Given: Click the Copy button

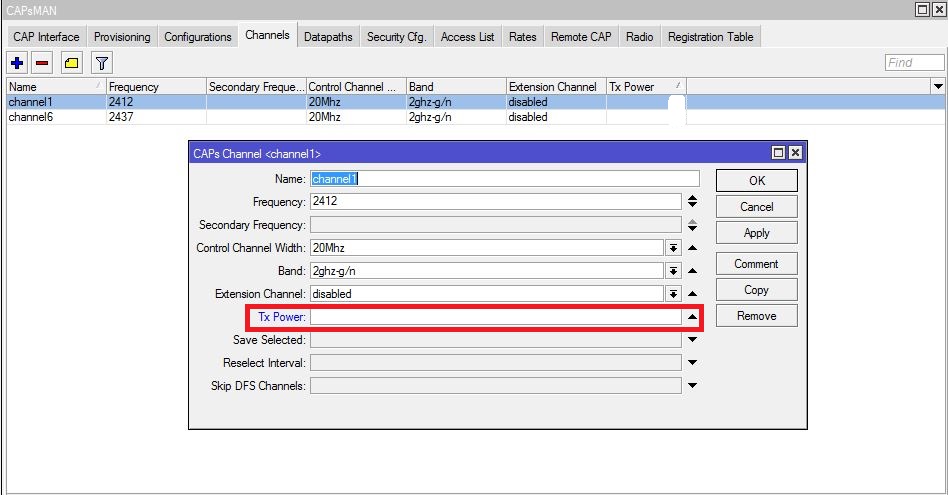Looking at the screenshot, I should [x=756, y=290].
